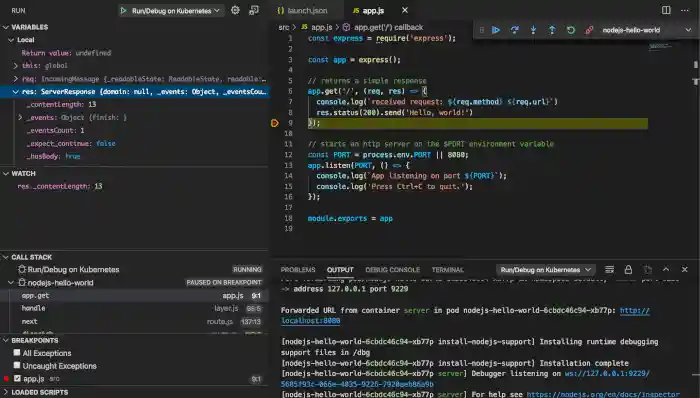Expand the _events Object entry
700x398 pixels.
point(21,117)
